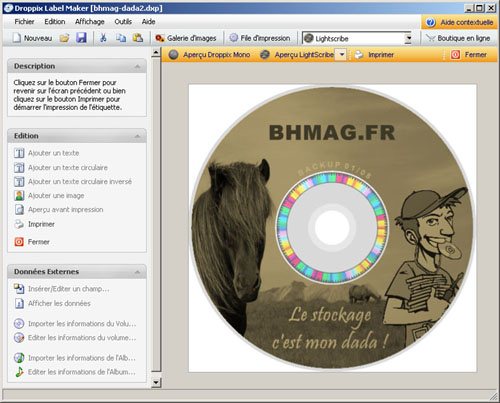Open Galerie d'images

click(x=186, y=38)
